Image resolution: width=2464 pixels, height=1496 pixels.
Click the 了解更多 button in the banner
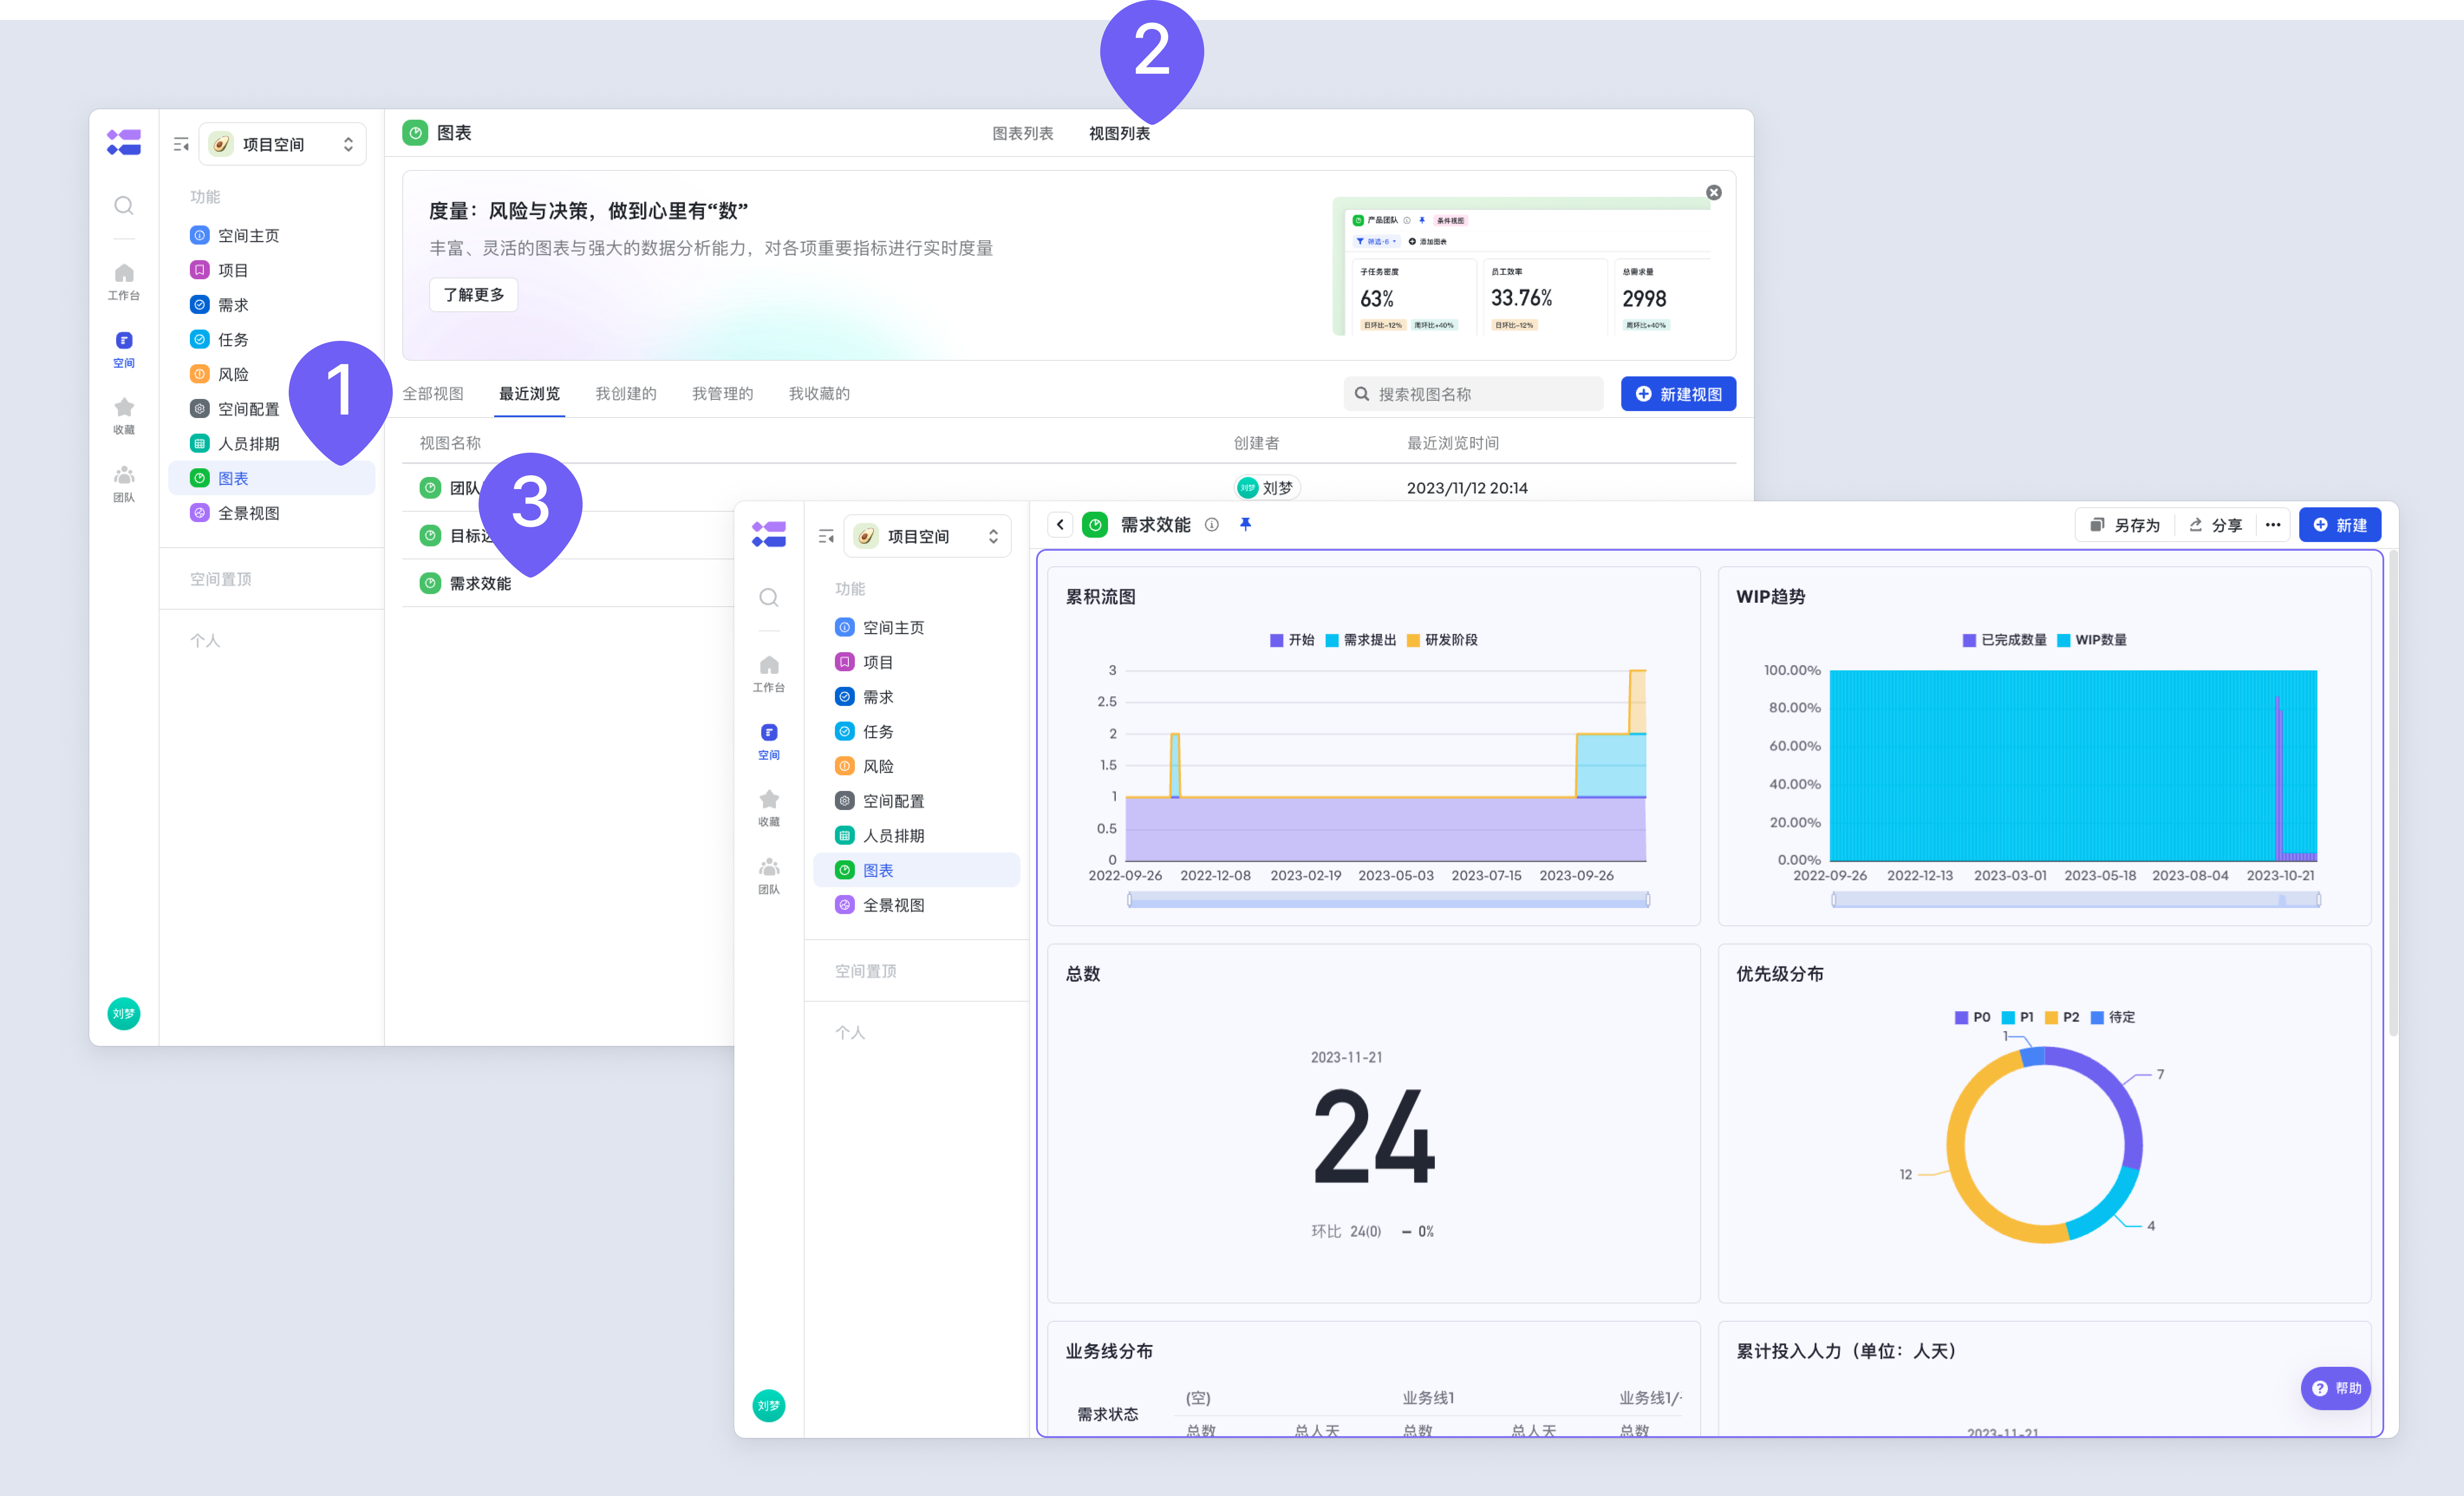click(x=474, y=295)
